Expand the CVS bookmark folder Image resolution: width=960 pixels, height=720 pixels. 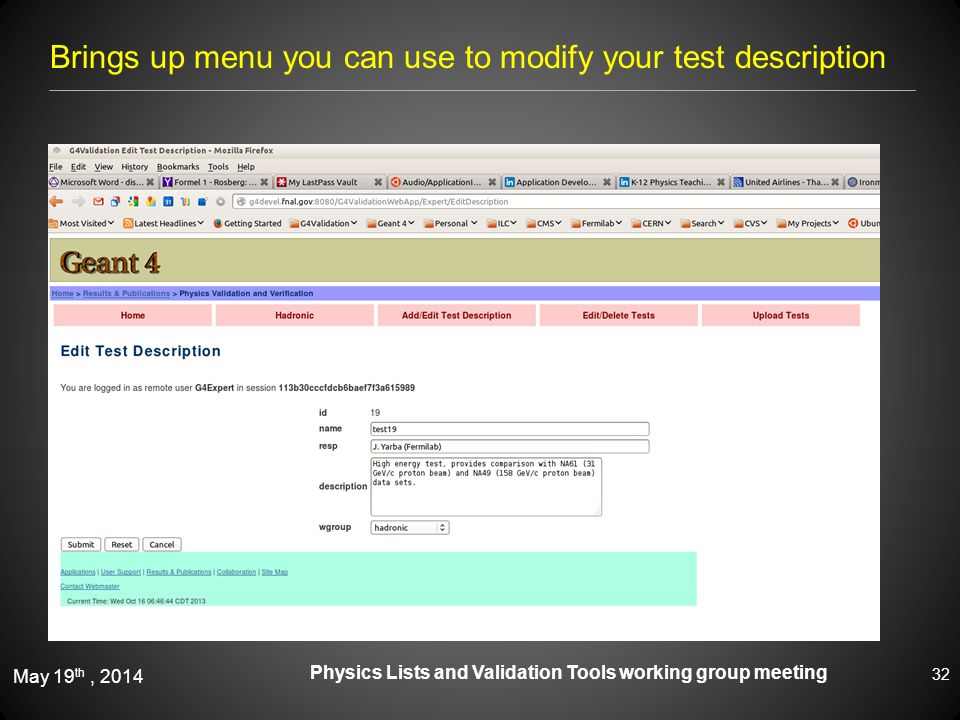tap(750, 223)
